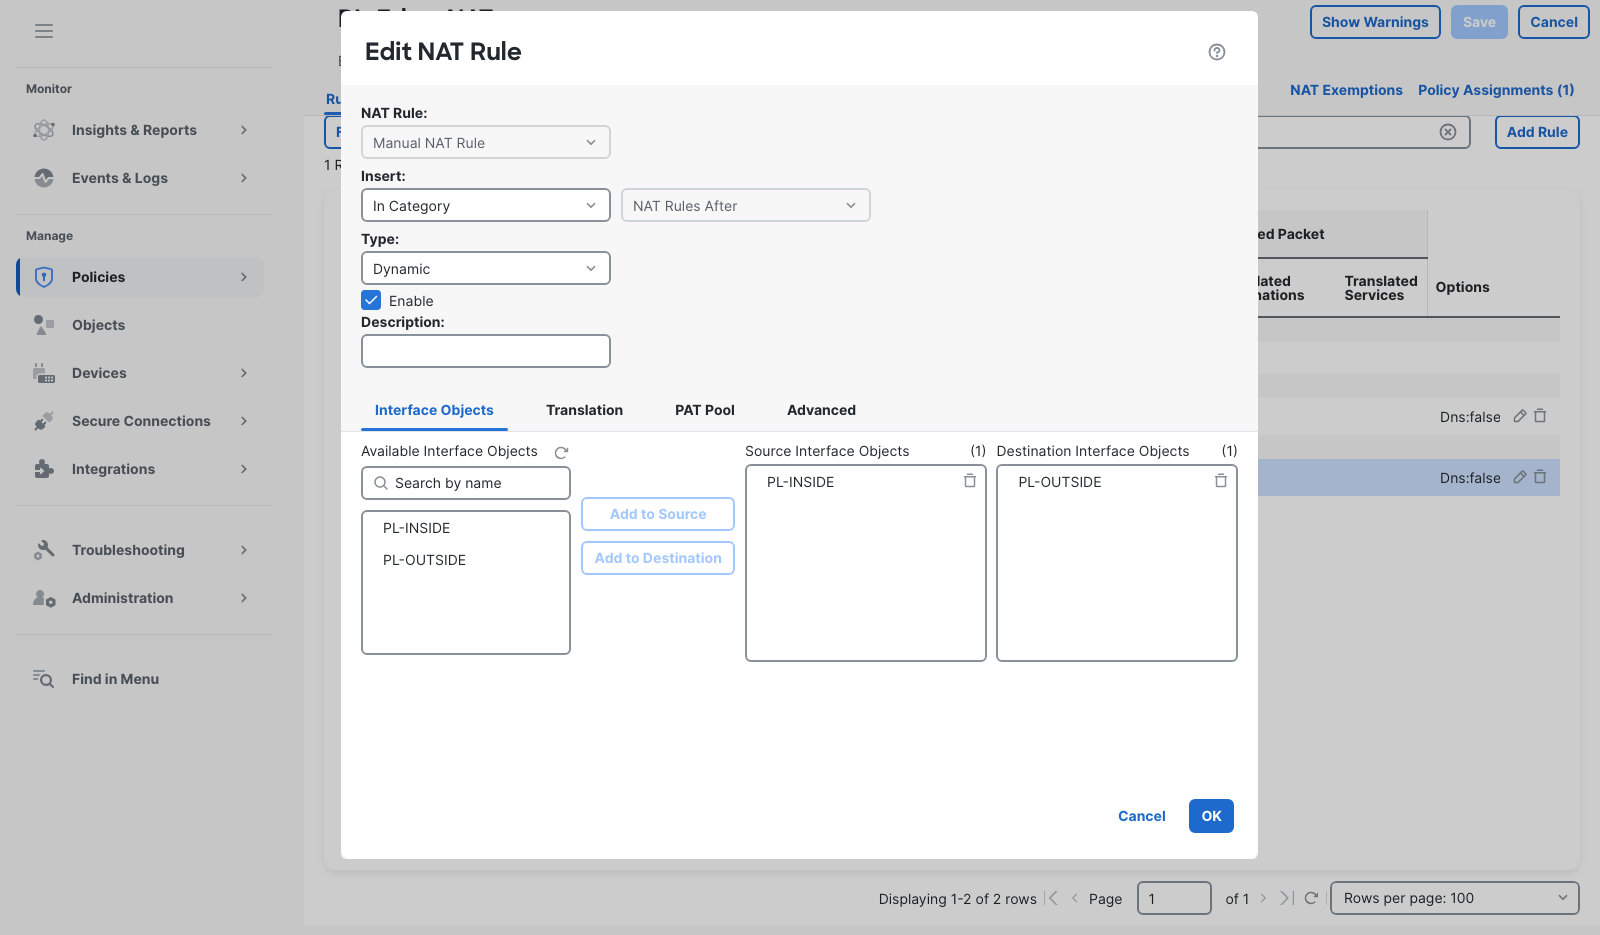Open Policy Assignments (1) link
The height and width of the screenshot is (935, 1600).
pyautogui.click(x=1496, y=90)
